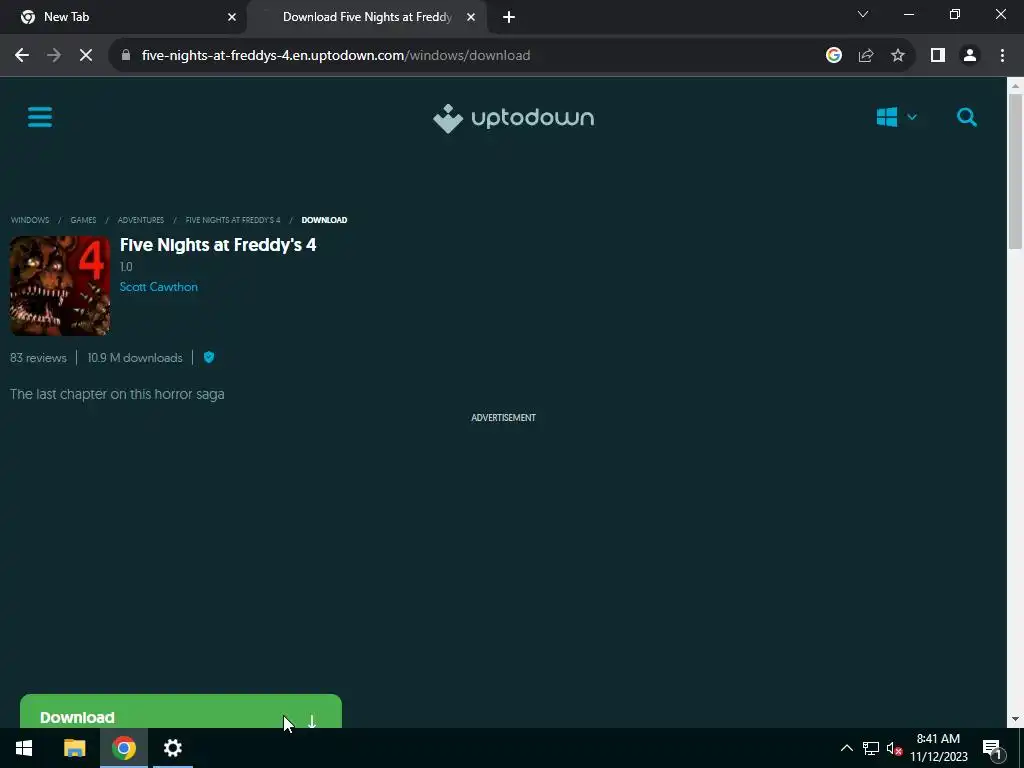Open the Chrome profile icon

(x=970, y=56)
